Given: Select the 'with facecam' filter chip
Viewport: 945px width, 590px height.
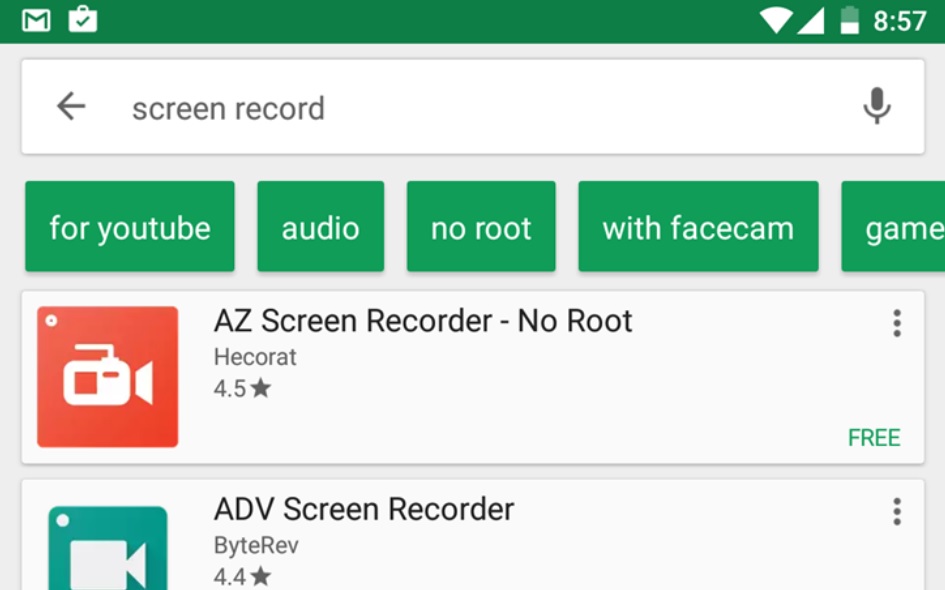Looking at the screenshot, I should [x=698, y=227].
